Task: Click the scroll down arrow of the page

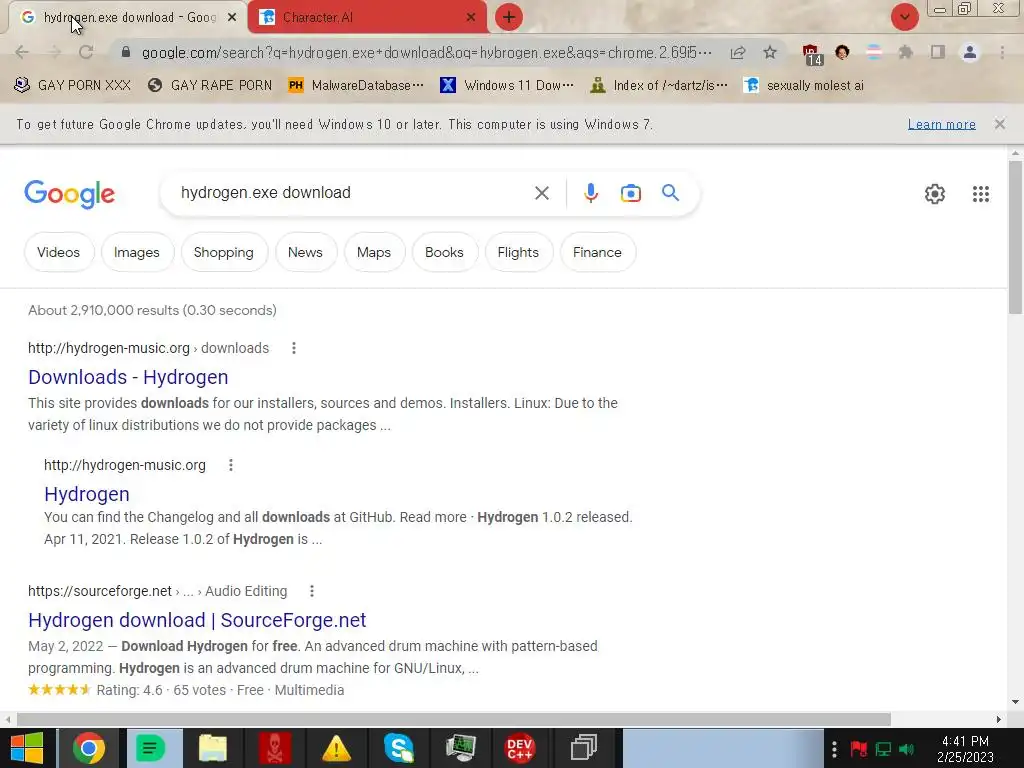Action: click(x=1015, y=702)
